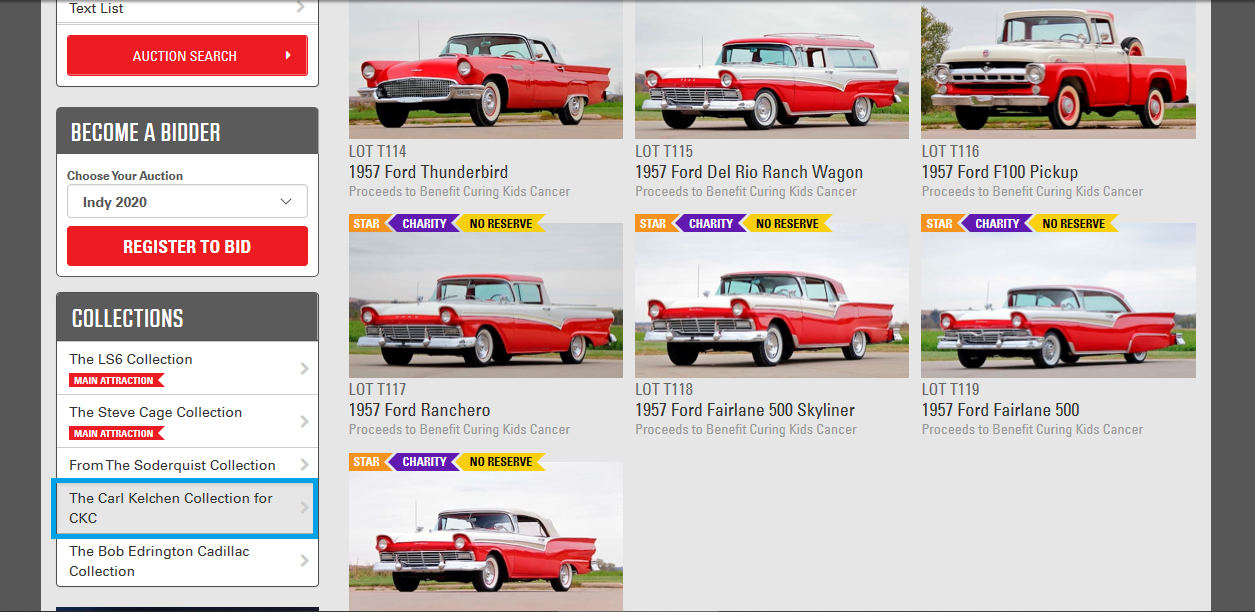Image resolution: width=1255 pixels, height=612 pixels.
Task: Open the 1957 Ford Ranchero photo
Action: pyautogui.click(x=486, y=300)
